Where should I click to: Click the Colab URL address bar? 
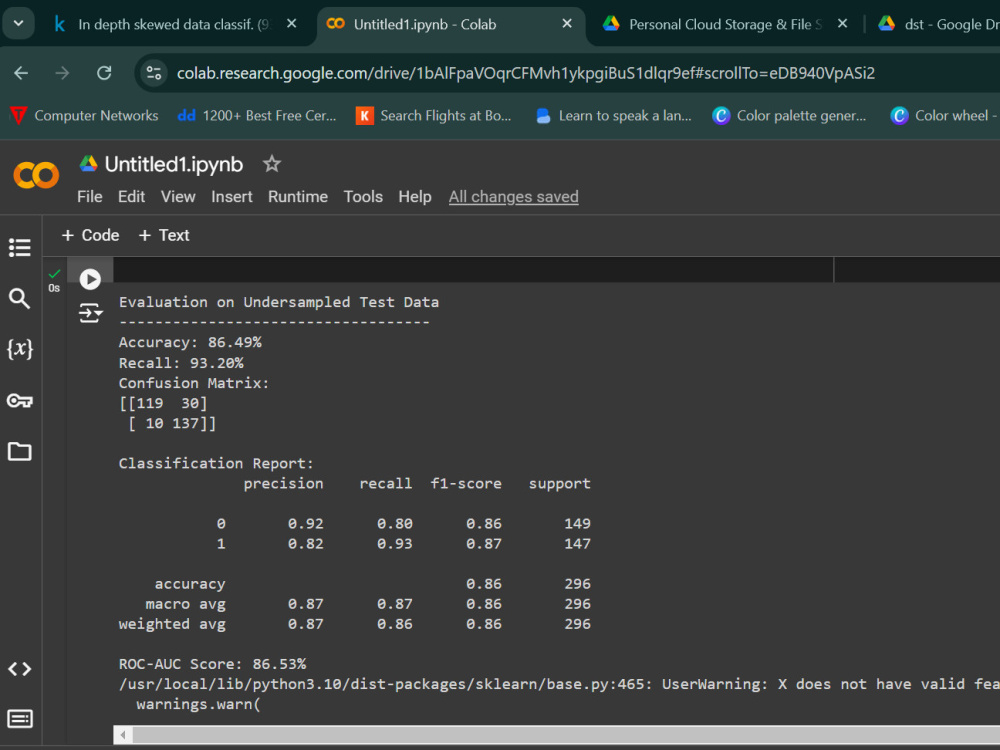526,73
